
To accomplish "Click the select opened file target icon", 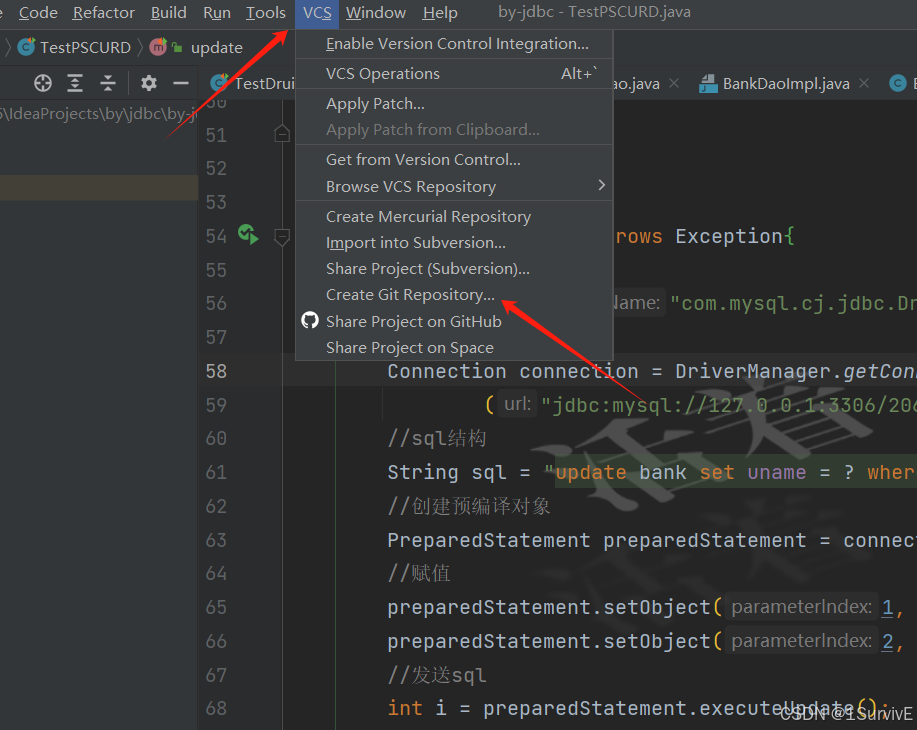I will point(43,84).
